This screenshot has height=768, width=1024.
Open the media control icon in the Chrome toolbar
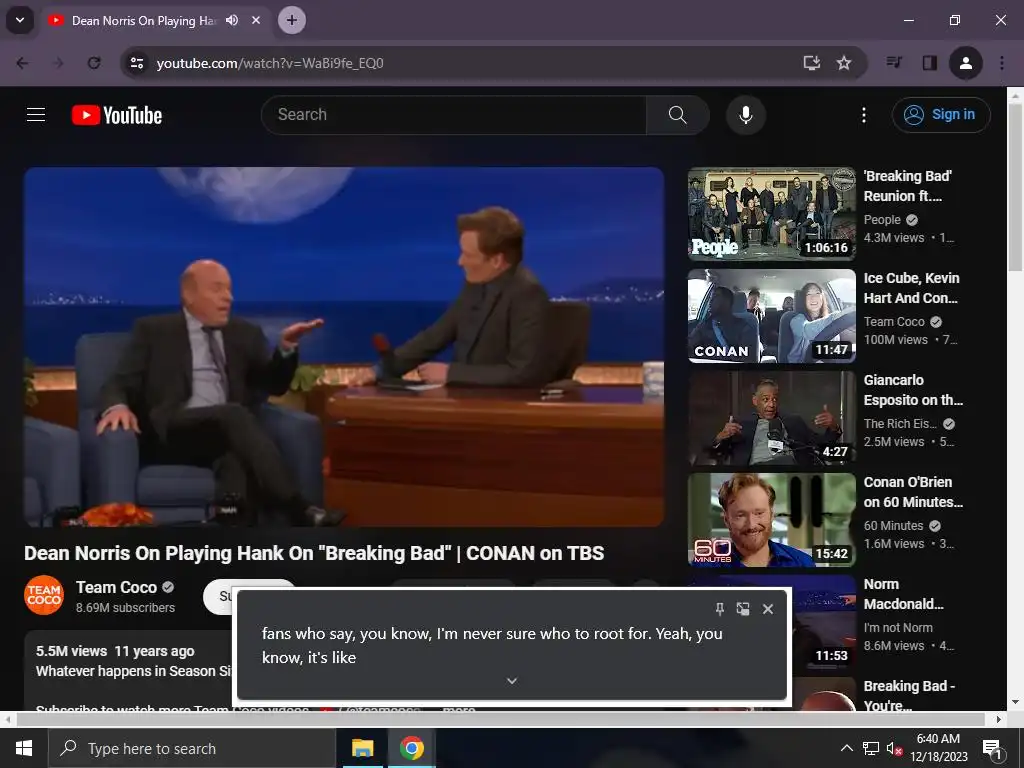(x=894, y=63)
